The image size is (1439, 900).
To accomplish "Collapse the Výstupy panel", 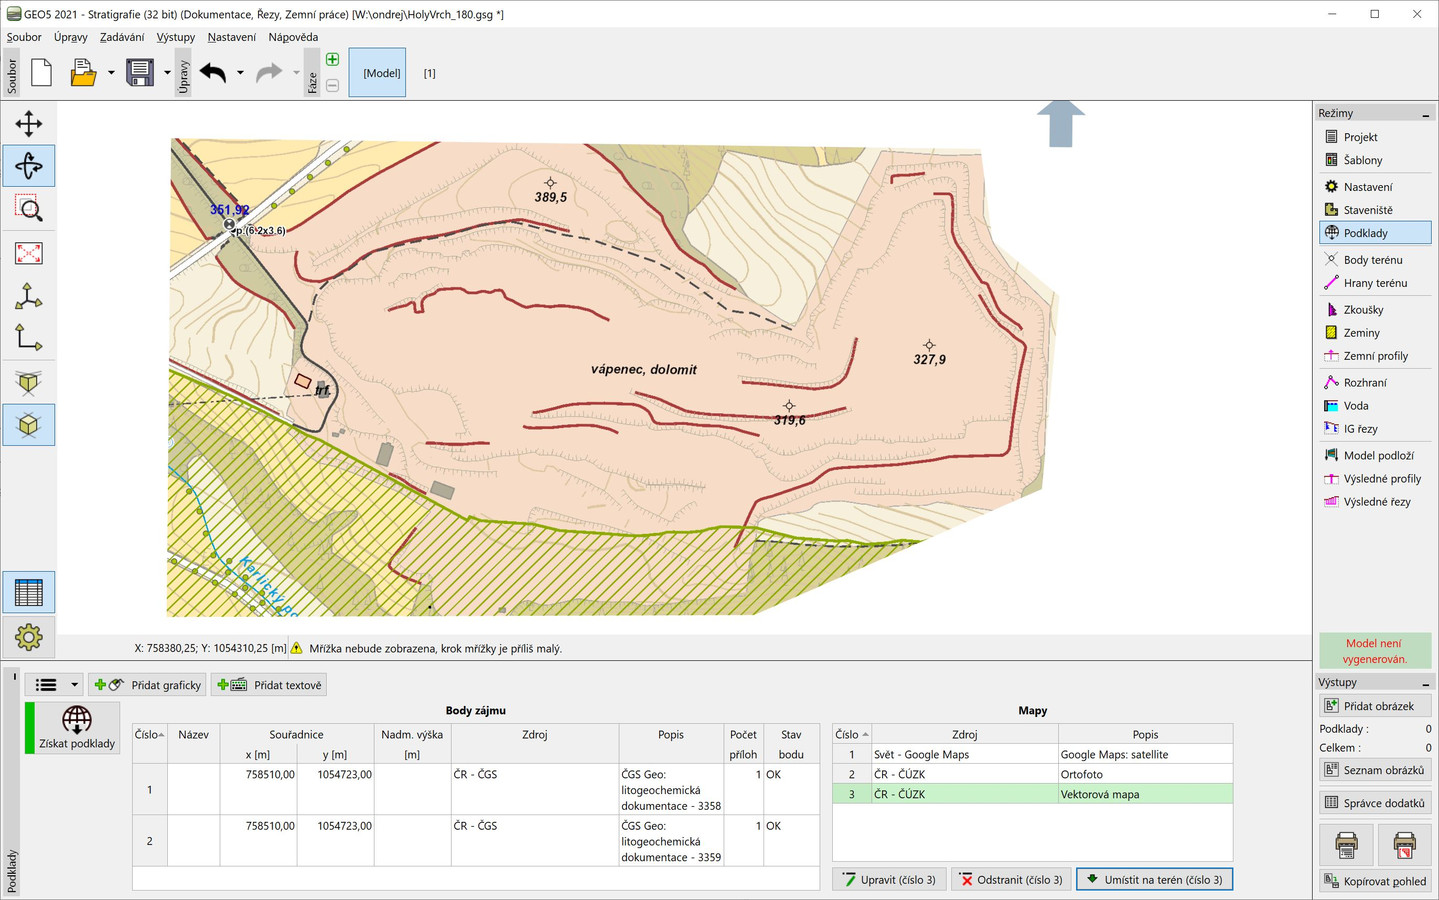I will tap(1425, 683).
